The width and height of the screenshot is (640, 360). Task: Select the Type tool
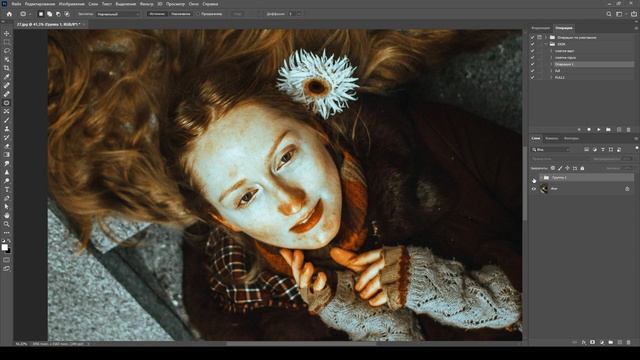[7, 189]
